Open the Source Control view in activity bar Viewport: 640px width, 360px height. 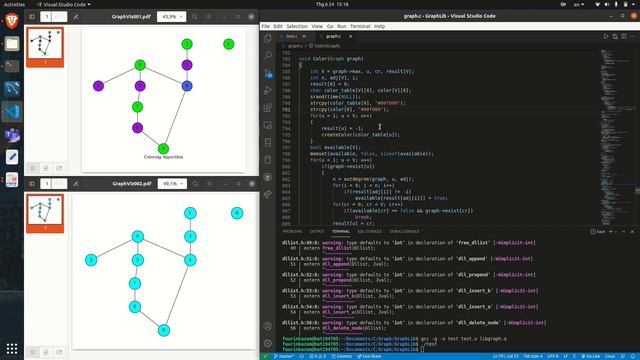click(x=268, y=73)
